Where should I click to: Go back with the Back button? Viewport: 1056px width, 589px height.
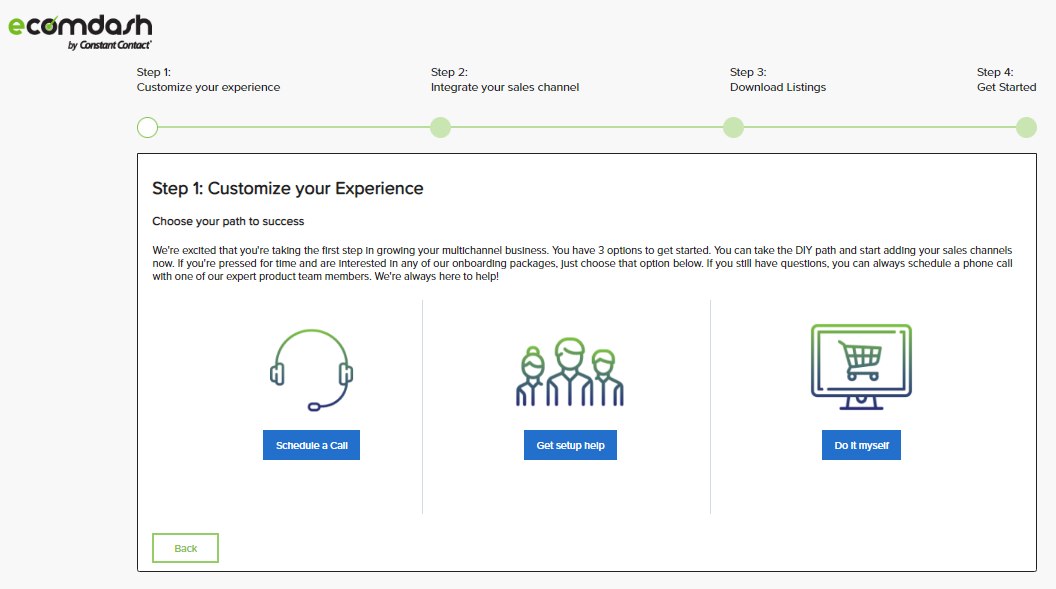pyautogui.click(x=185, y=548)
